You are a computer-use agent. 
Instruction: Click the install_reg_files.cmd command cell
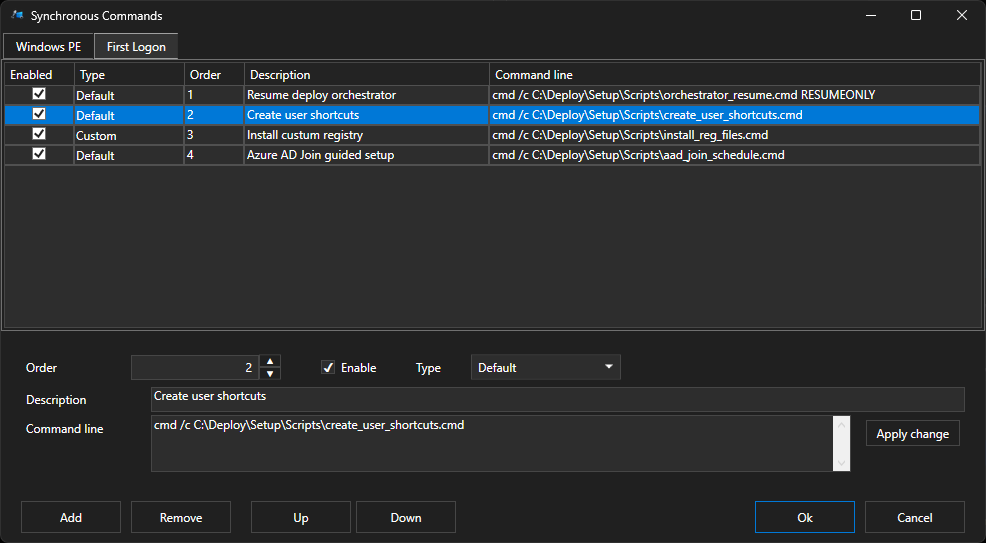click(x=734, y=135)
